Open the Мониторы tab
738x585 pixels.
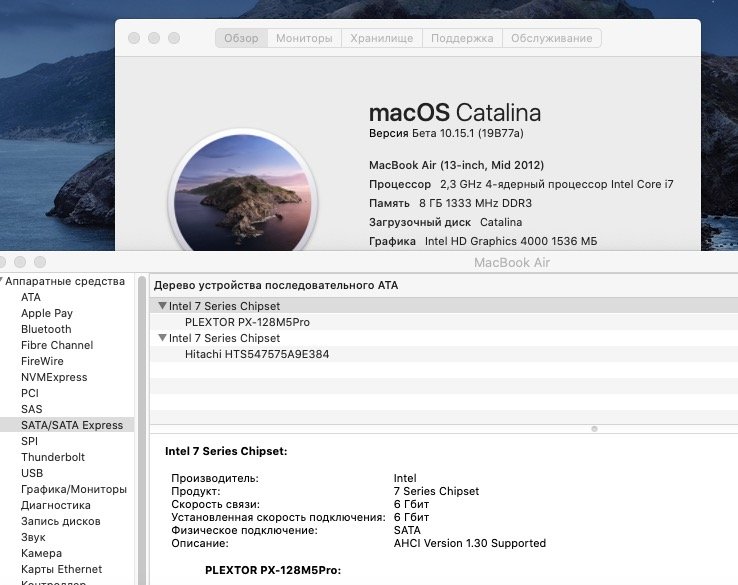point(304,38)
